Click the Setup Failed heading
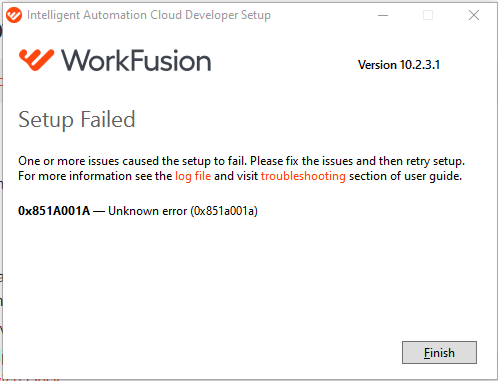 (x=77, y=120)
